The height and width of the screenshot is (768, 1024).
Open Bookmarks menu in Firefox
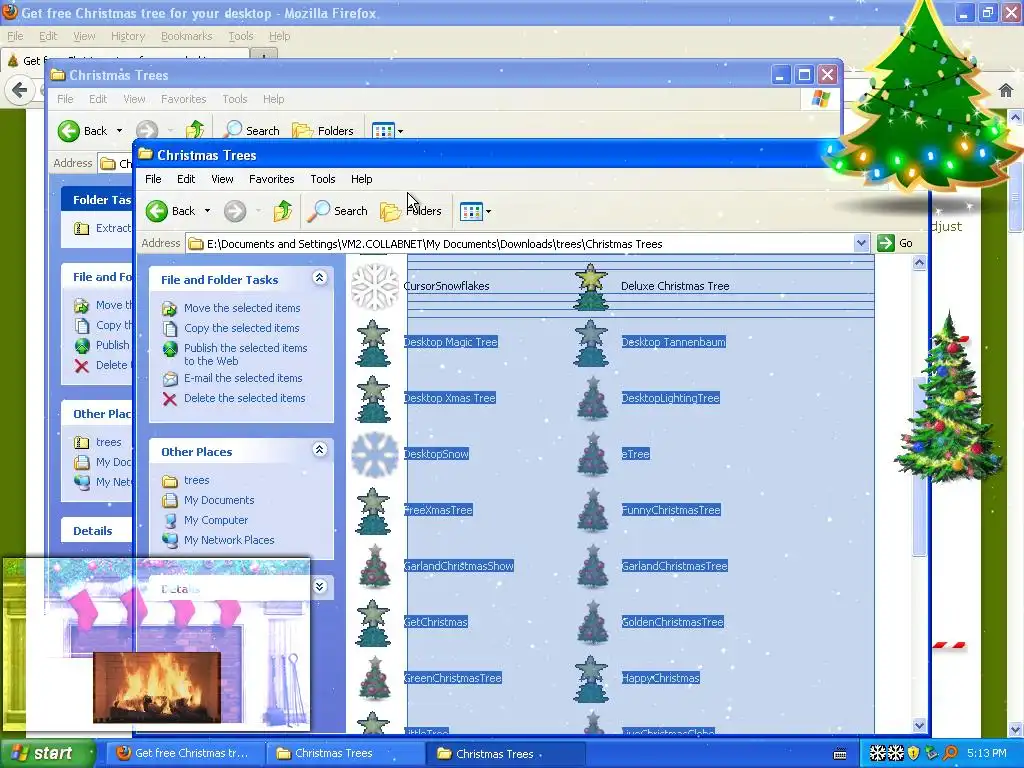click(x=186, y=36)
